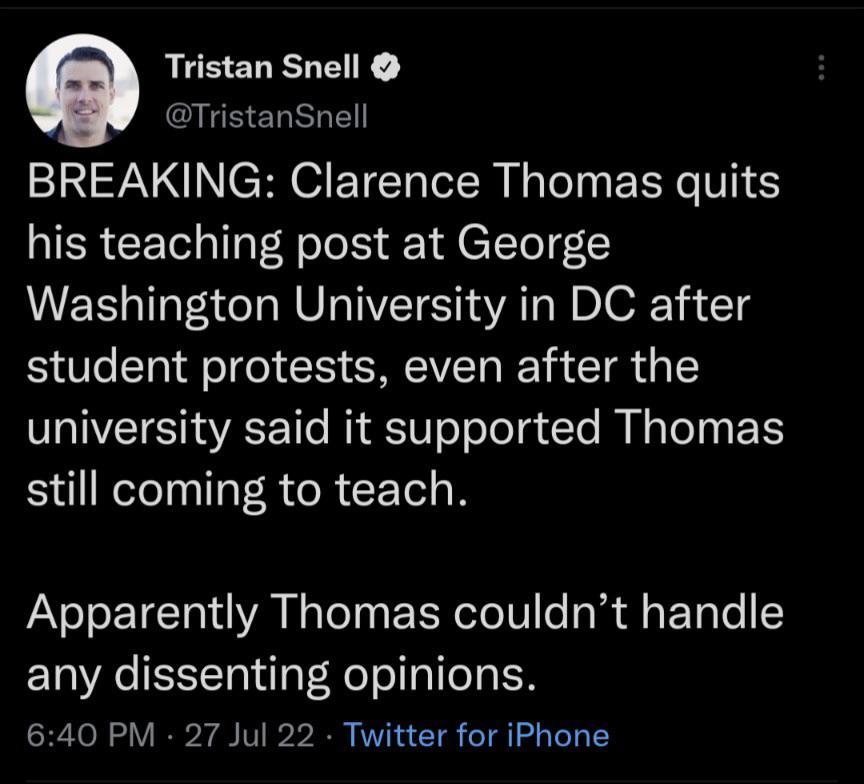Image resolution: width=864 pixels, height=784 pixels.
Task: Click the separator dot before Twitter for iPhone
Action: coord(329,735)
